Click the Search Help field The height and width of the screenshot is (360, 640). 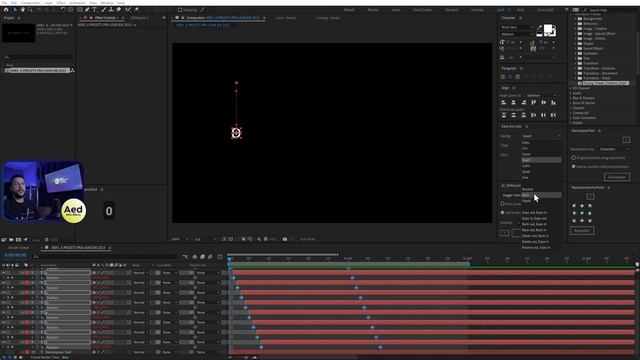pos(608,10)
